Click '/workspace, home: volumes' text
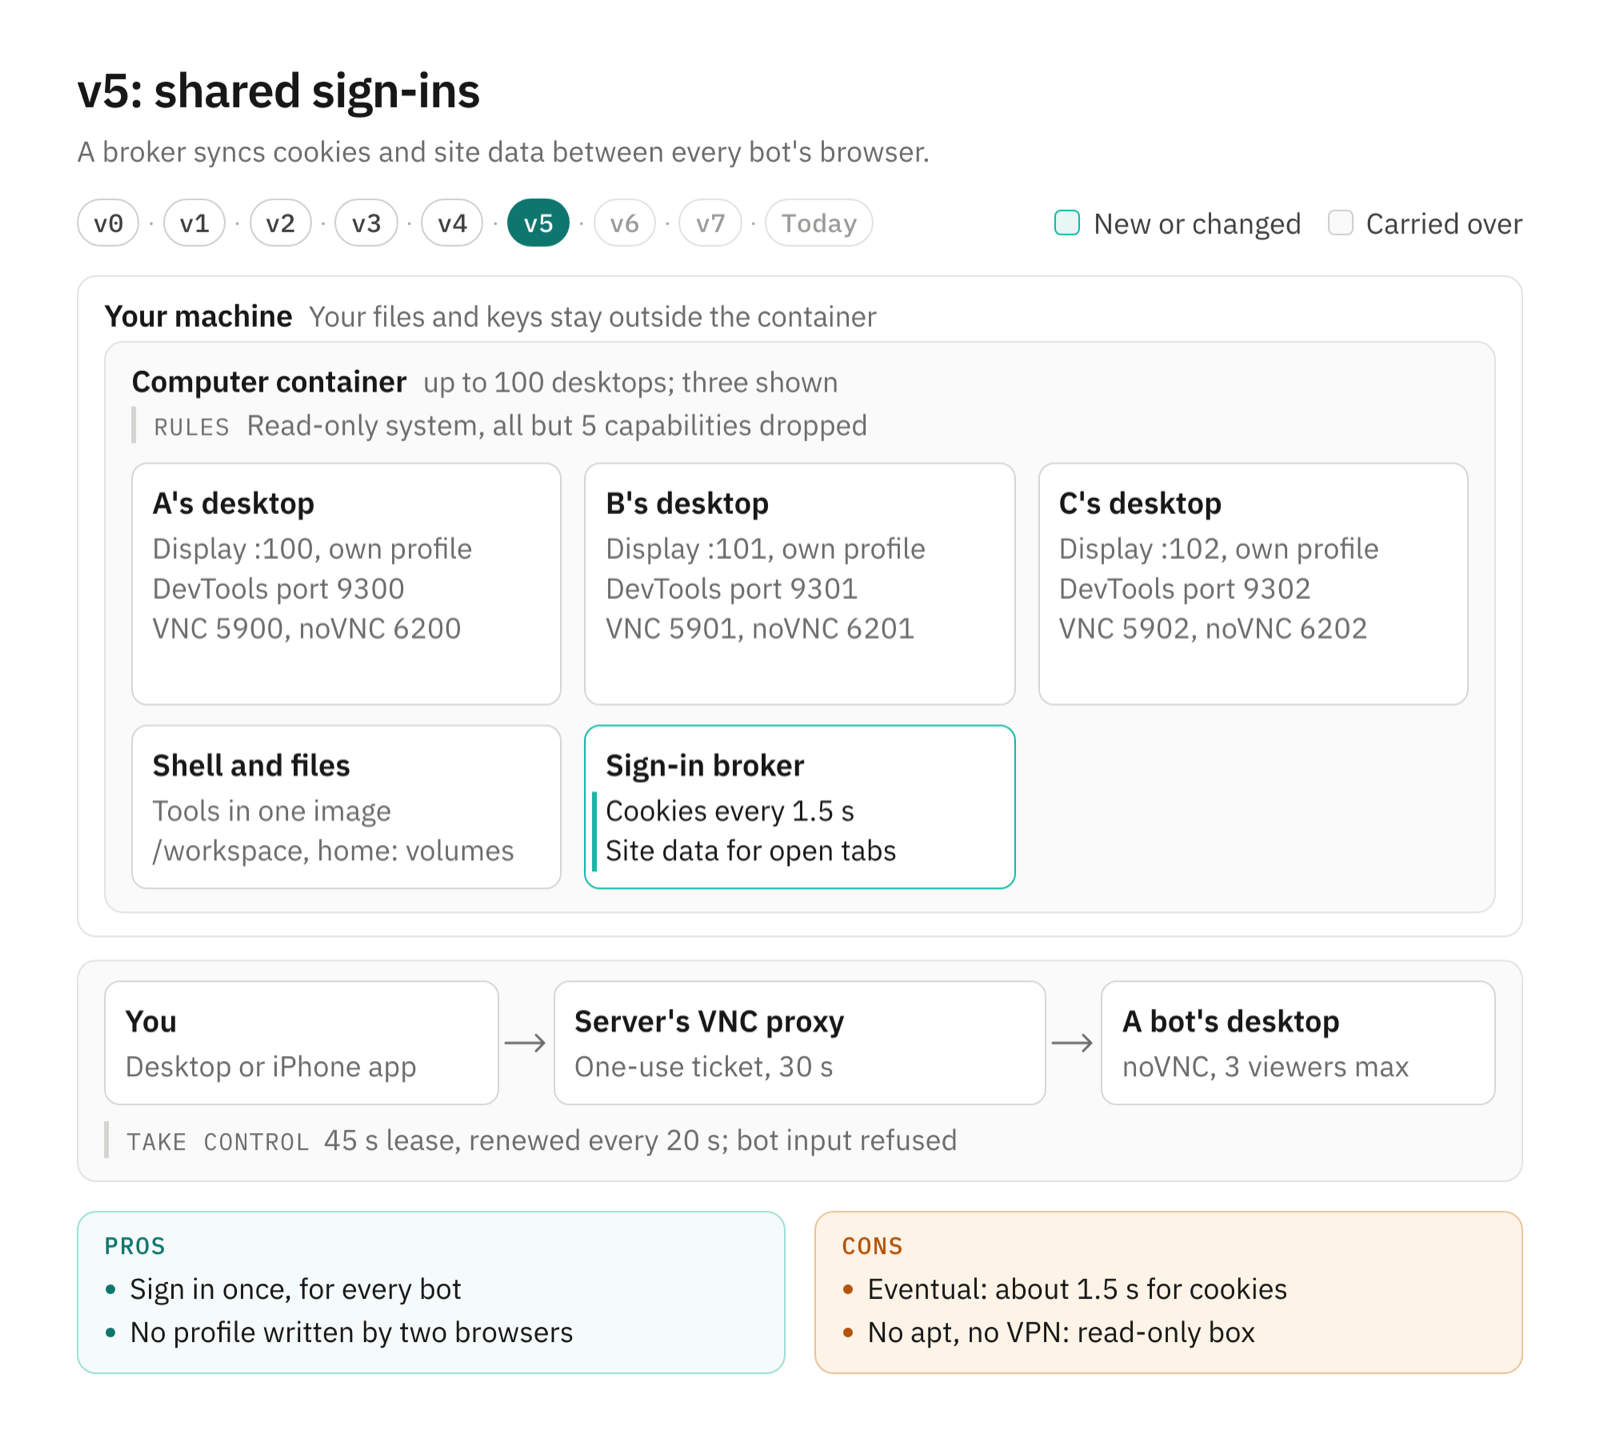This screenshot has width=1600, height=1435. pos(333,851)
